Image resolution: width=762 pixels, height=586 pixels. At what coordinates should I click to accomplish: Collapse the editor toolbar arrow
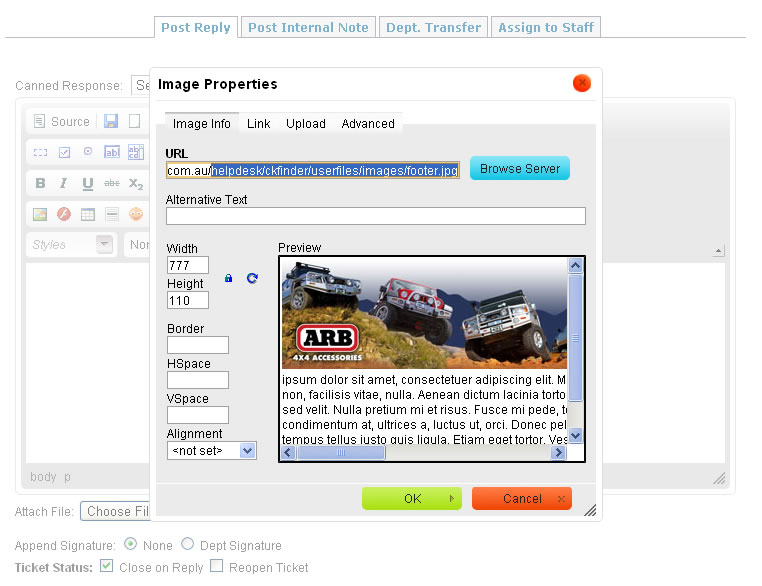[x=718, y=251]
